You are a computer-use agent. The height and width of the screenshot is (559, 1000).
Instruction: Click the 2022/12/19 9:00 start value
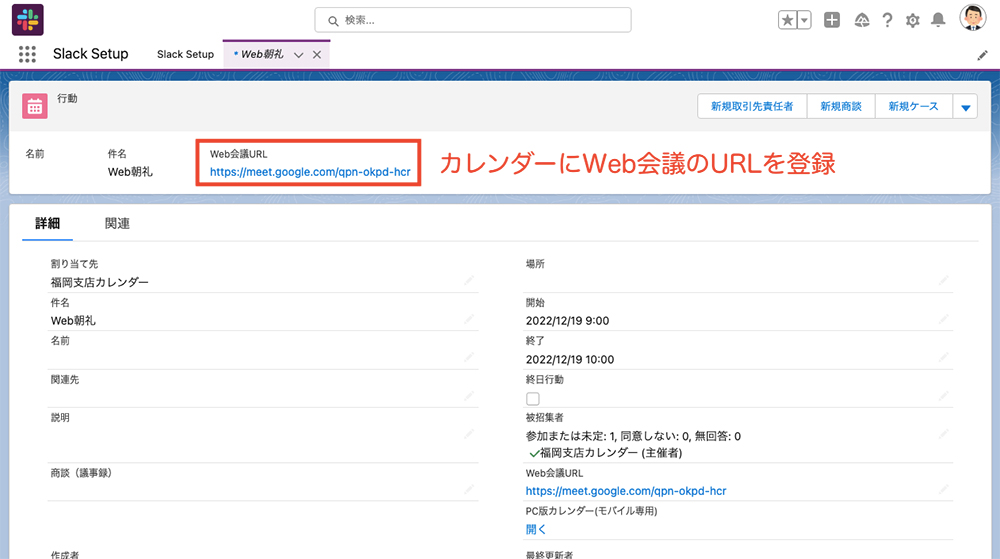(x=567, y=321)
